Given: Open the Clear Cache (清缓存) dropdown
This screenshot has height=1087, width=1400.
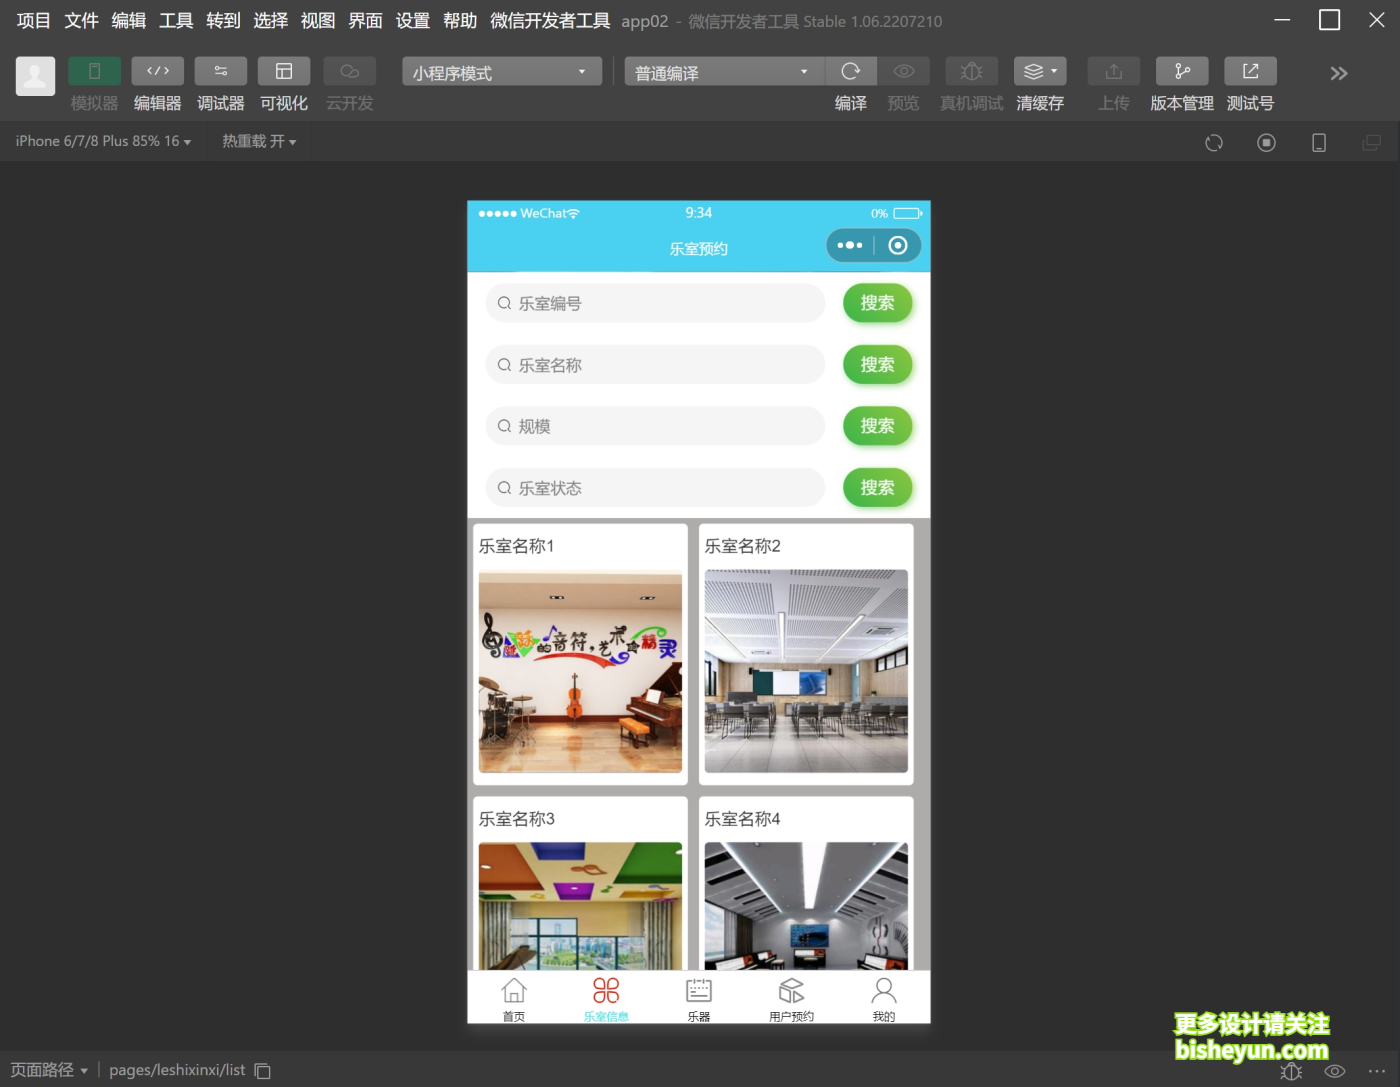Looking at the screenshot, I should [1040, 71].
